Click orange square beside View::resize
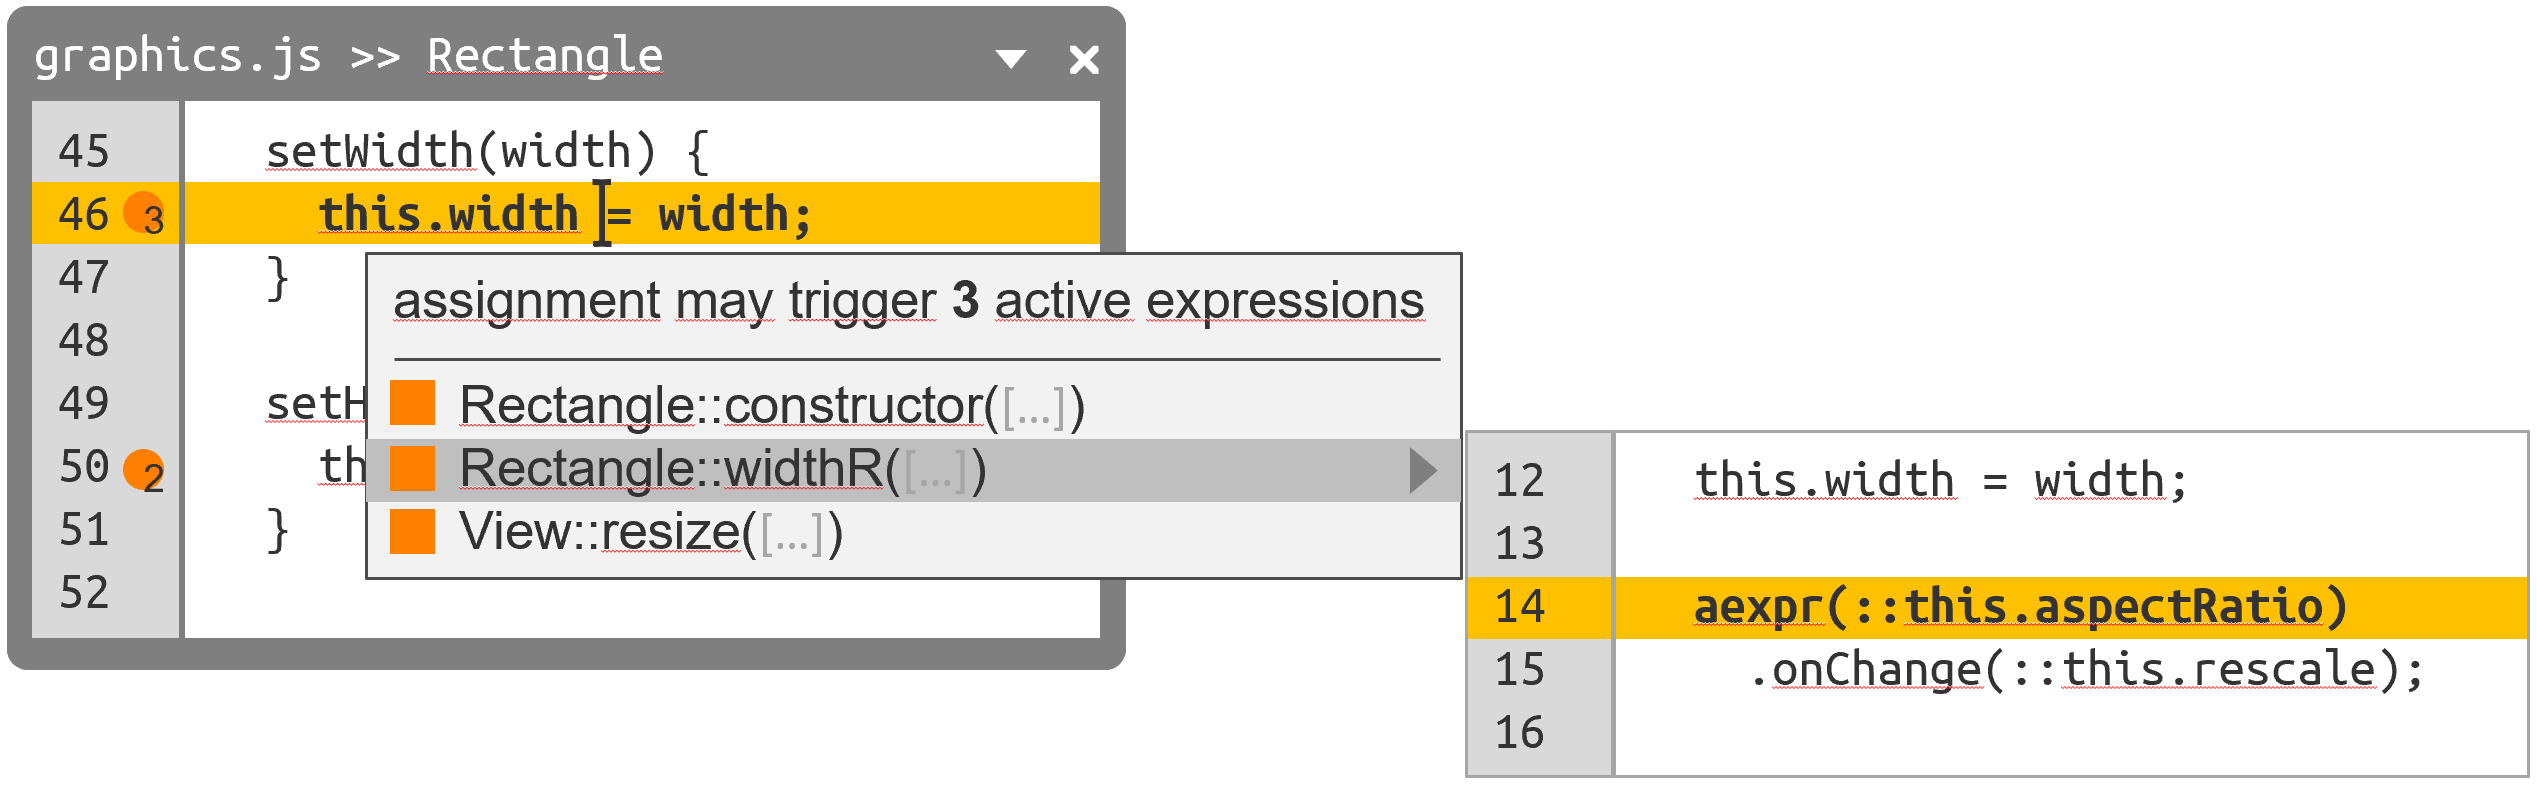The height and width of the screenshot is (786, 2537). click(x=412, y=531)
